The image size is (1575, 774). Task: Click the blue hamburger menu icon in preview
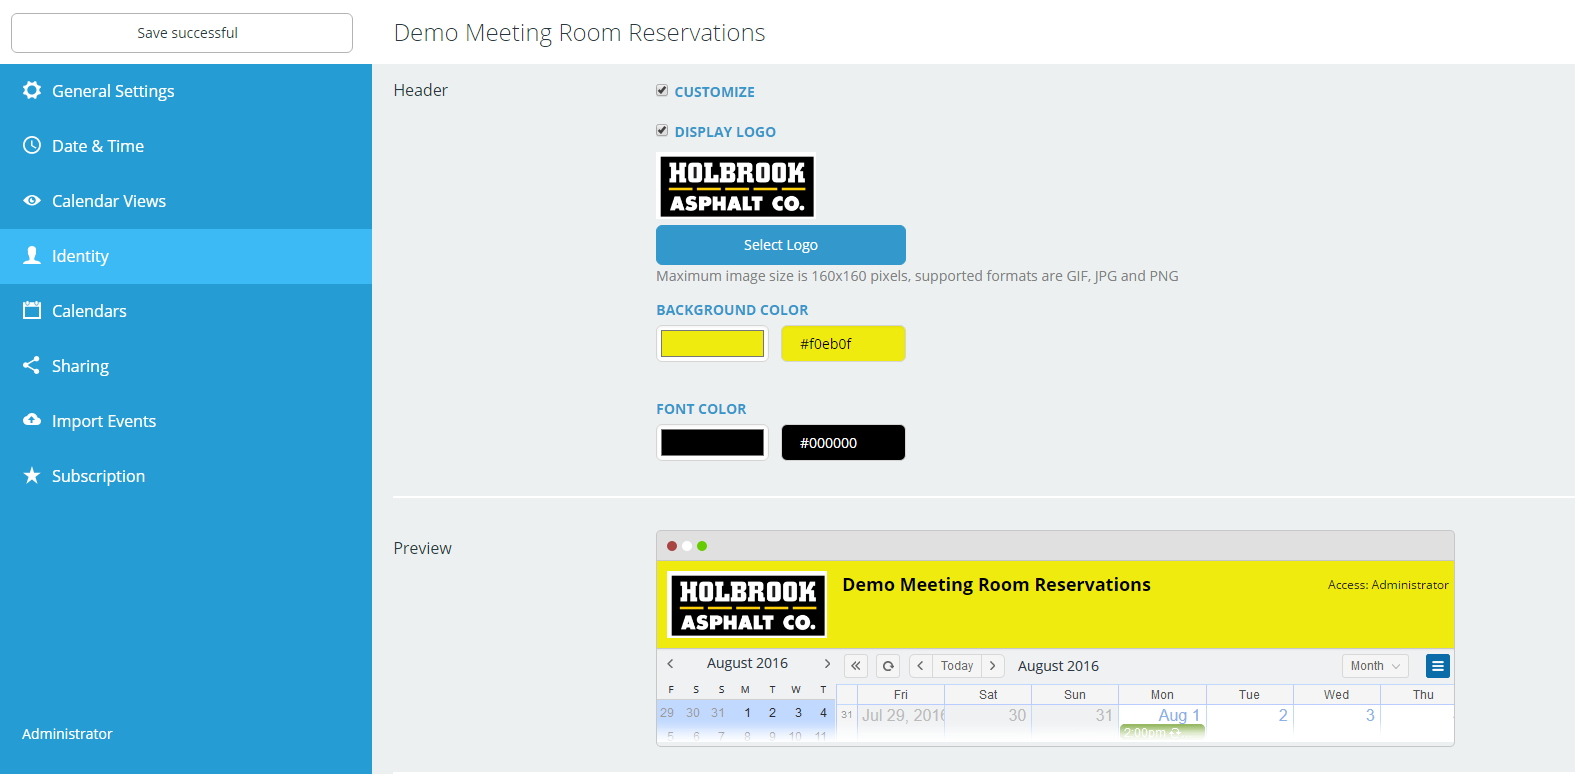pyautogui.click(x=1438, y=666)
